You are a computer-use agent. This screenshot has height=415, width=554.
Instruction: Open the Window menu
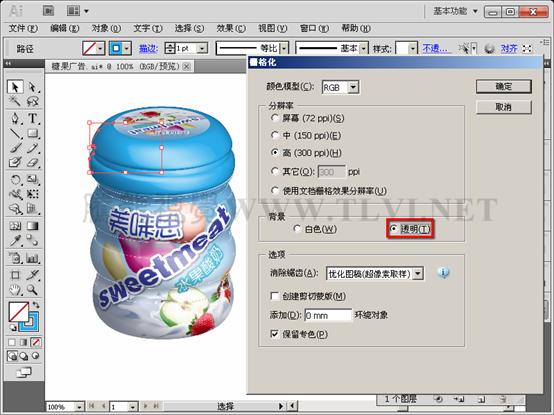314,28
